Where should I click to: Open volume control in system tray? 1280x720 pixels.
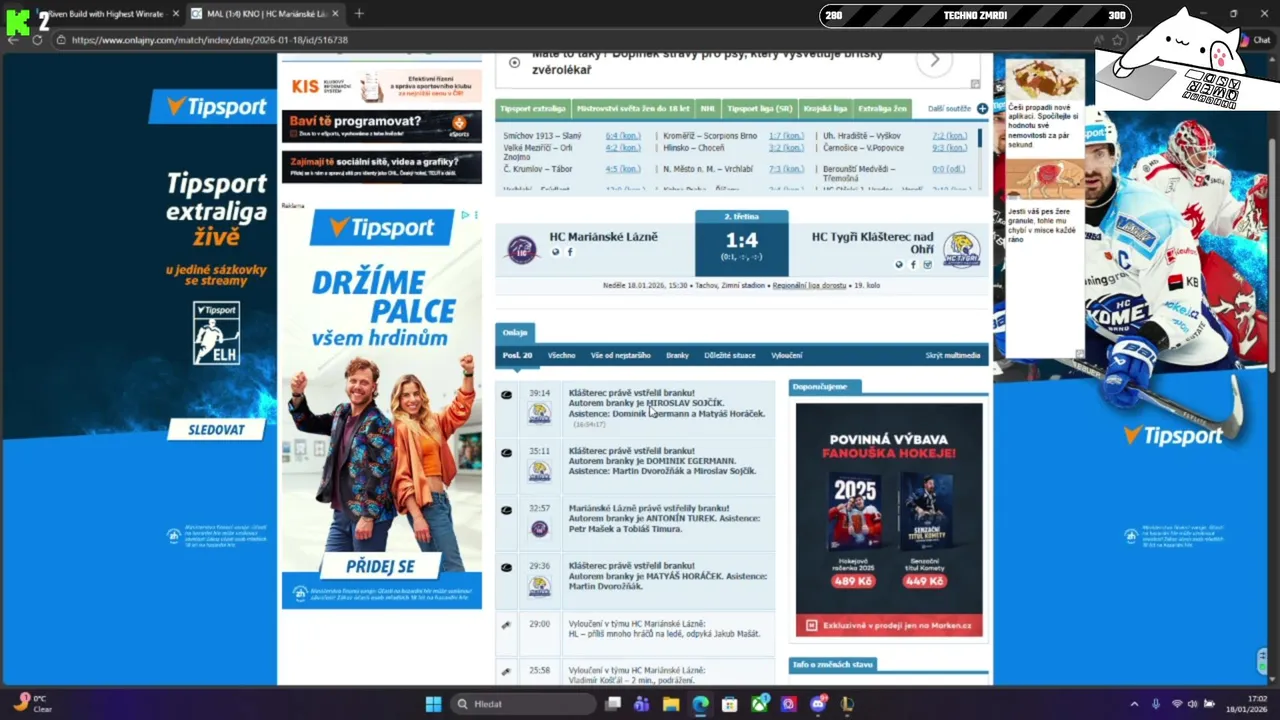coord(1192,704)
